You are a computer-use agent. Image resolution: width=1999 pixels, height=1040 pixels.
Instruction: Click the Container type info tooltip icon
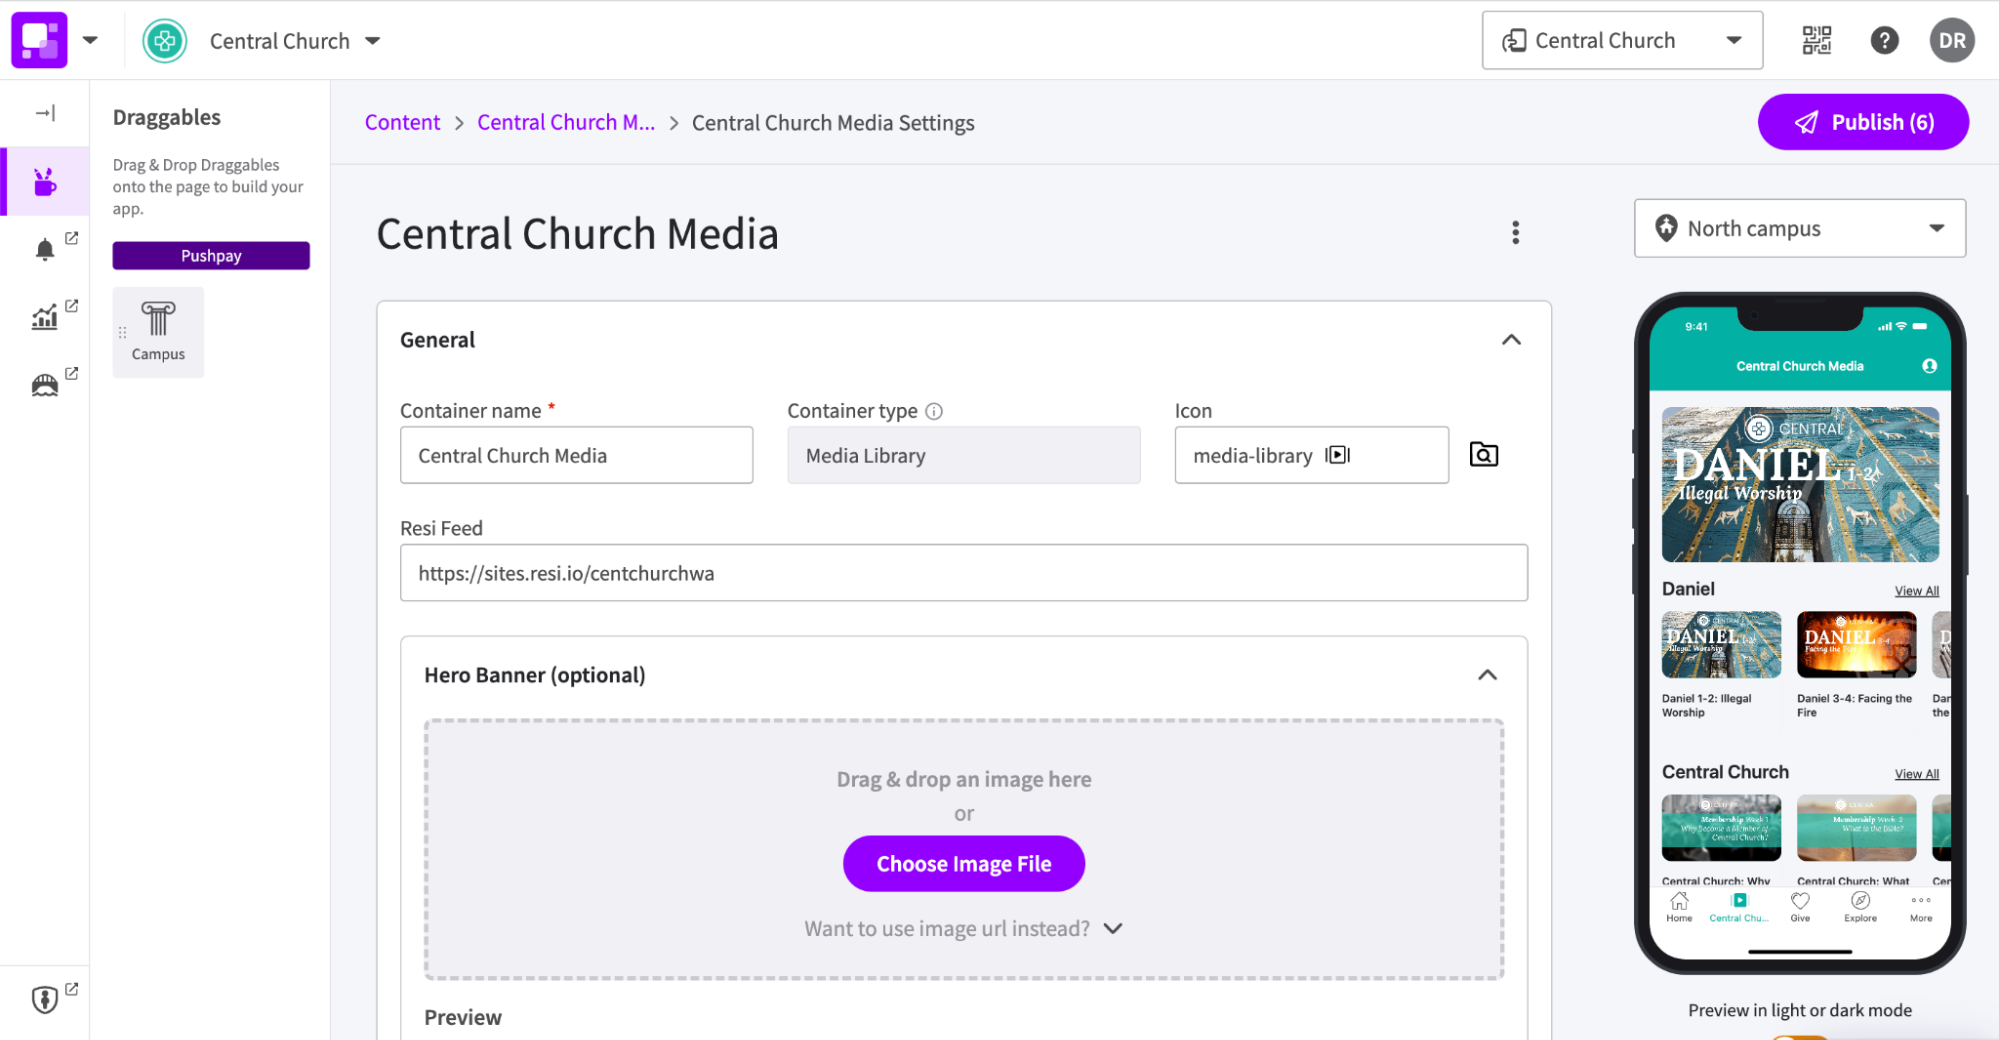pyautogui.click(x=935, y=410)
